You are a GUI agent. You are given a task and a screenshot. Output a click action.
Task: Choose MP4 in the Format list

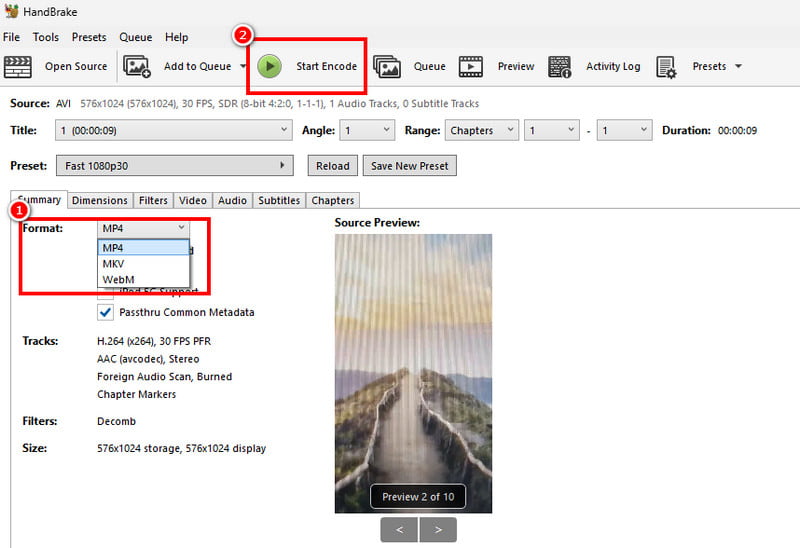click(x=143, y=247)
